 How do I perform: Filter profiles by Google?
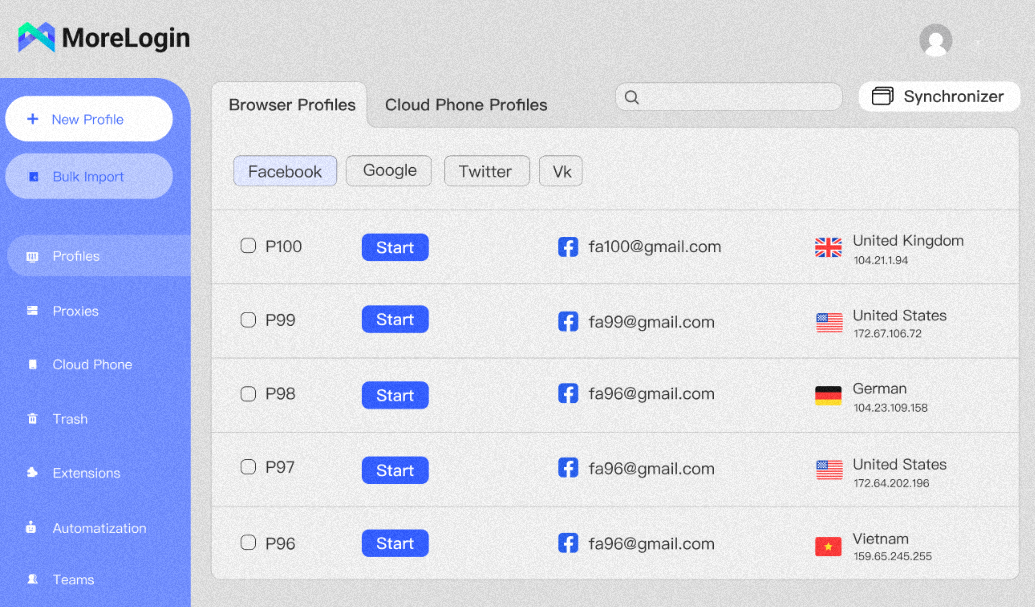(x=389, y=171)
